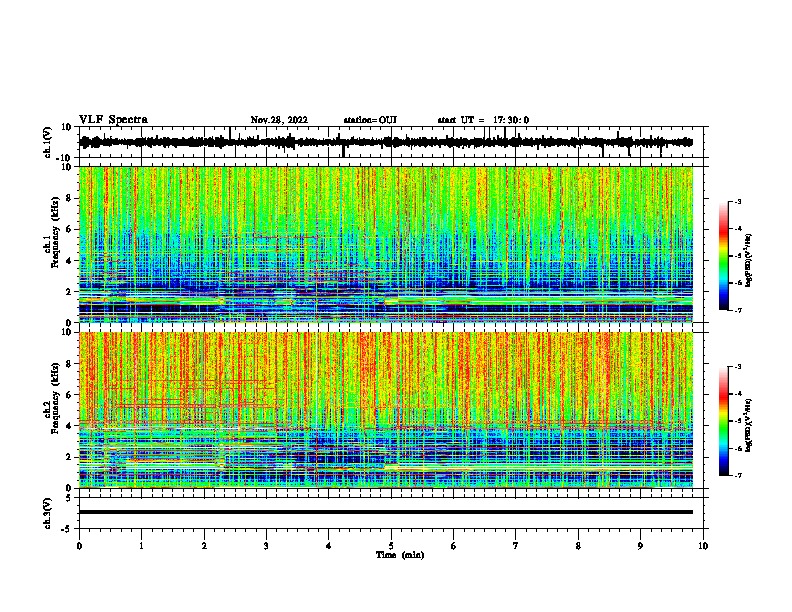
Task: Click the "4" kHz tick of ch.1 spectrogram
Action: point(69,261)
